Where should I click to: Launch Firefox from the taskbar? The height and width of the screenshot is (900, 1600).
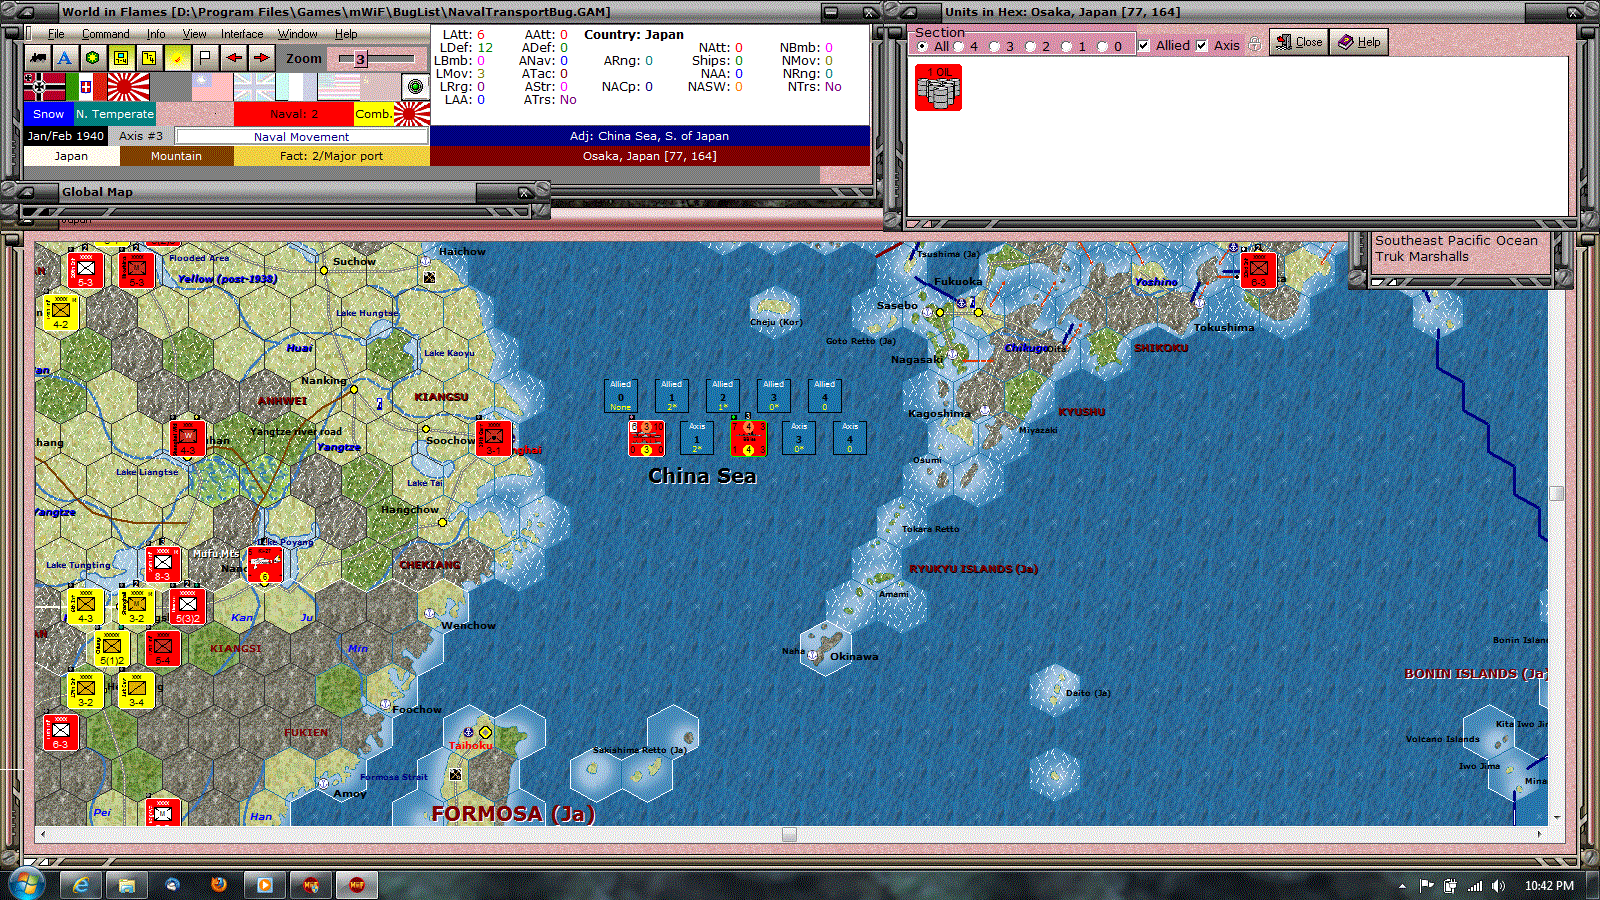click(x=219, y=884)
